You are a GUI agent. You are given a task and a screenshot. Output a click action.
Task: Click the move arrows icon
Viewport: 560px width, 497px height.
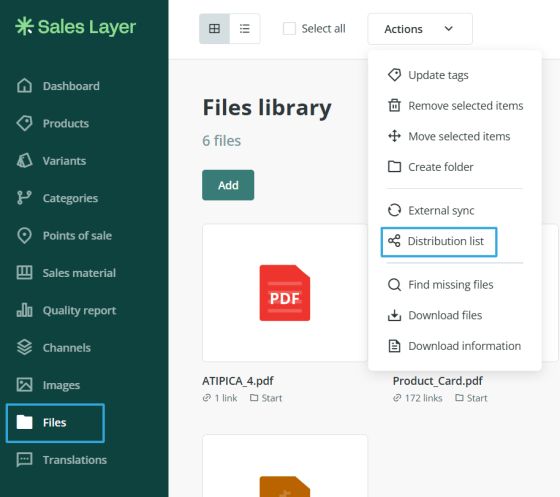[x=394, y=136]
